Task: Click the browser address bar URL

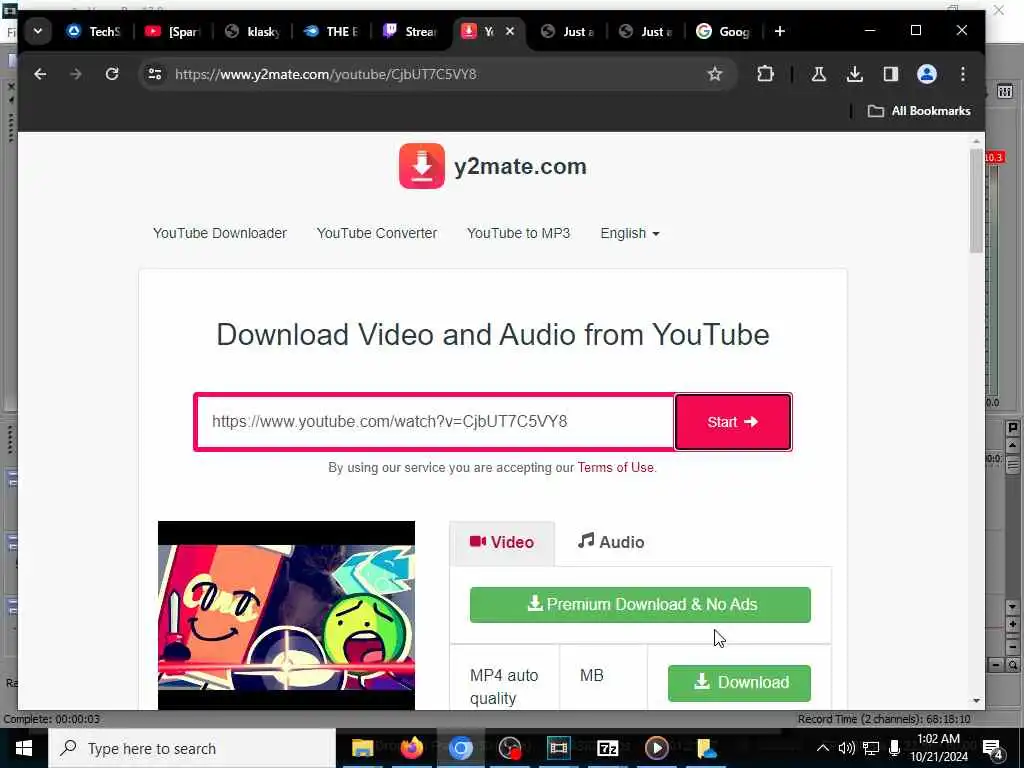Action: coord(325,74)
